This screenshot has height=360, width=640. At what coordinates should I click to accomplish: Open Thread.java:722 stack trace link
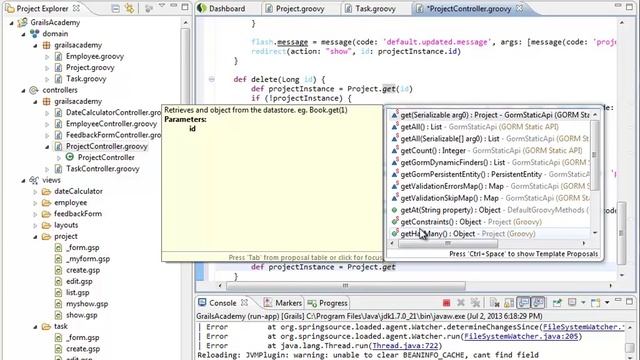[405, 346]
